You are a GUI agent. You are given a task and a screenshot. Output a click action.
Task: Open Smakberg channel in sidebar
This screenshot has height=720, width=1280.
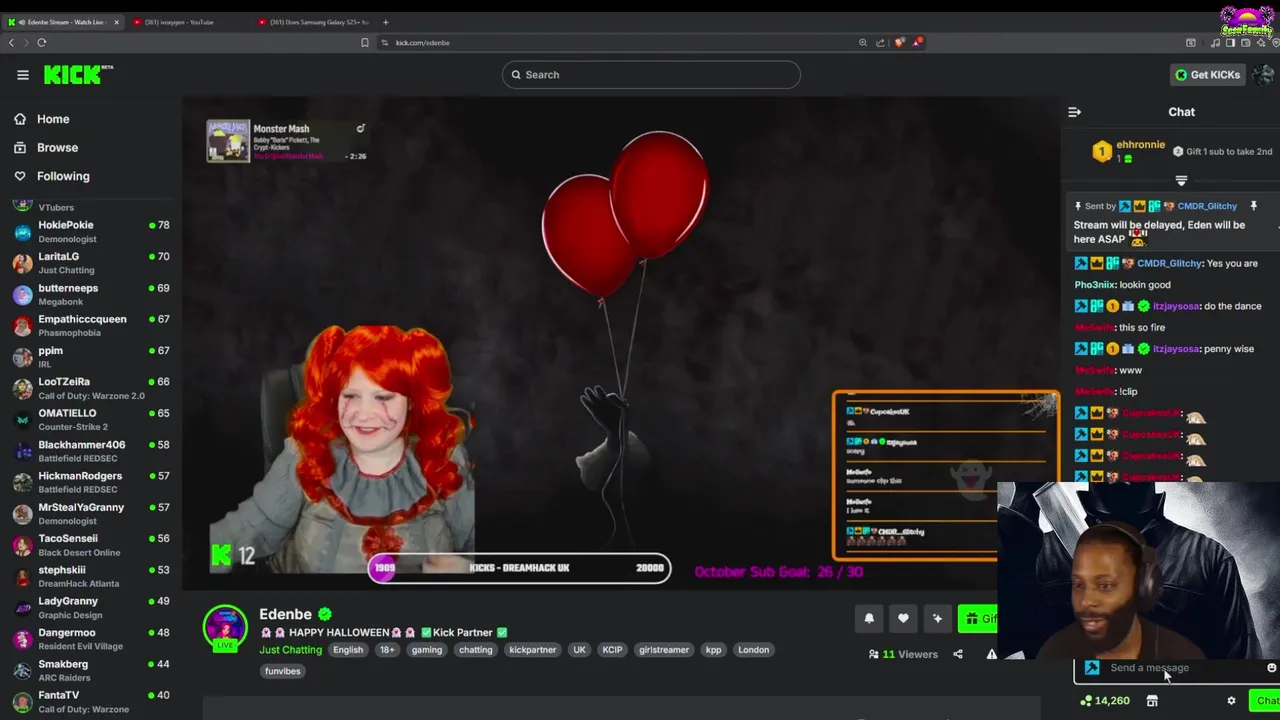tap(91, 670)
